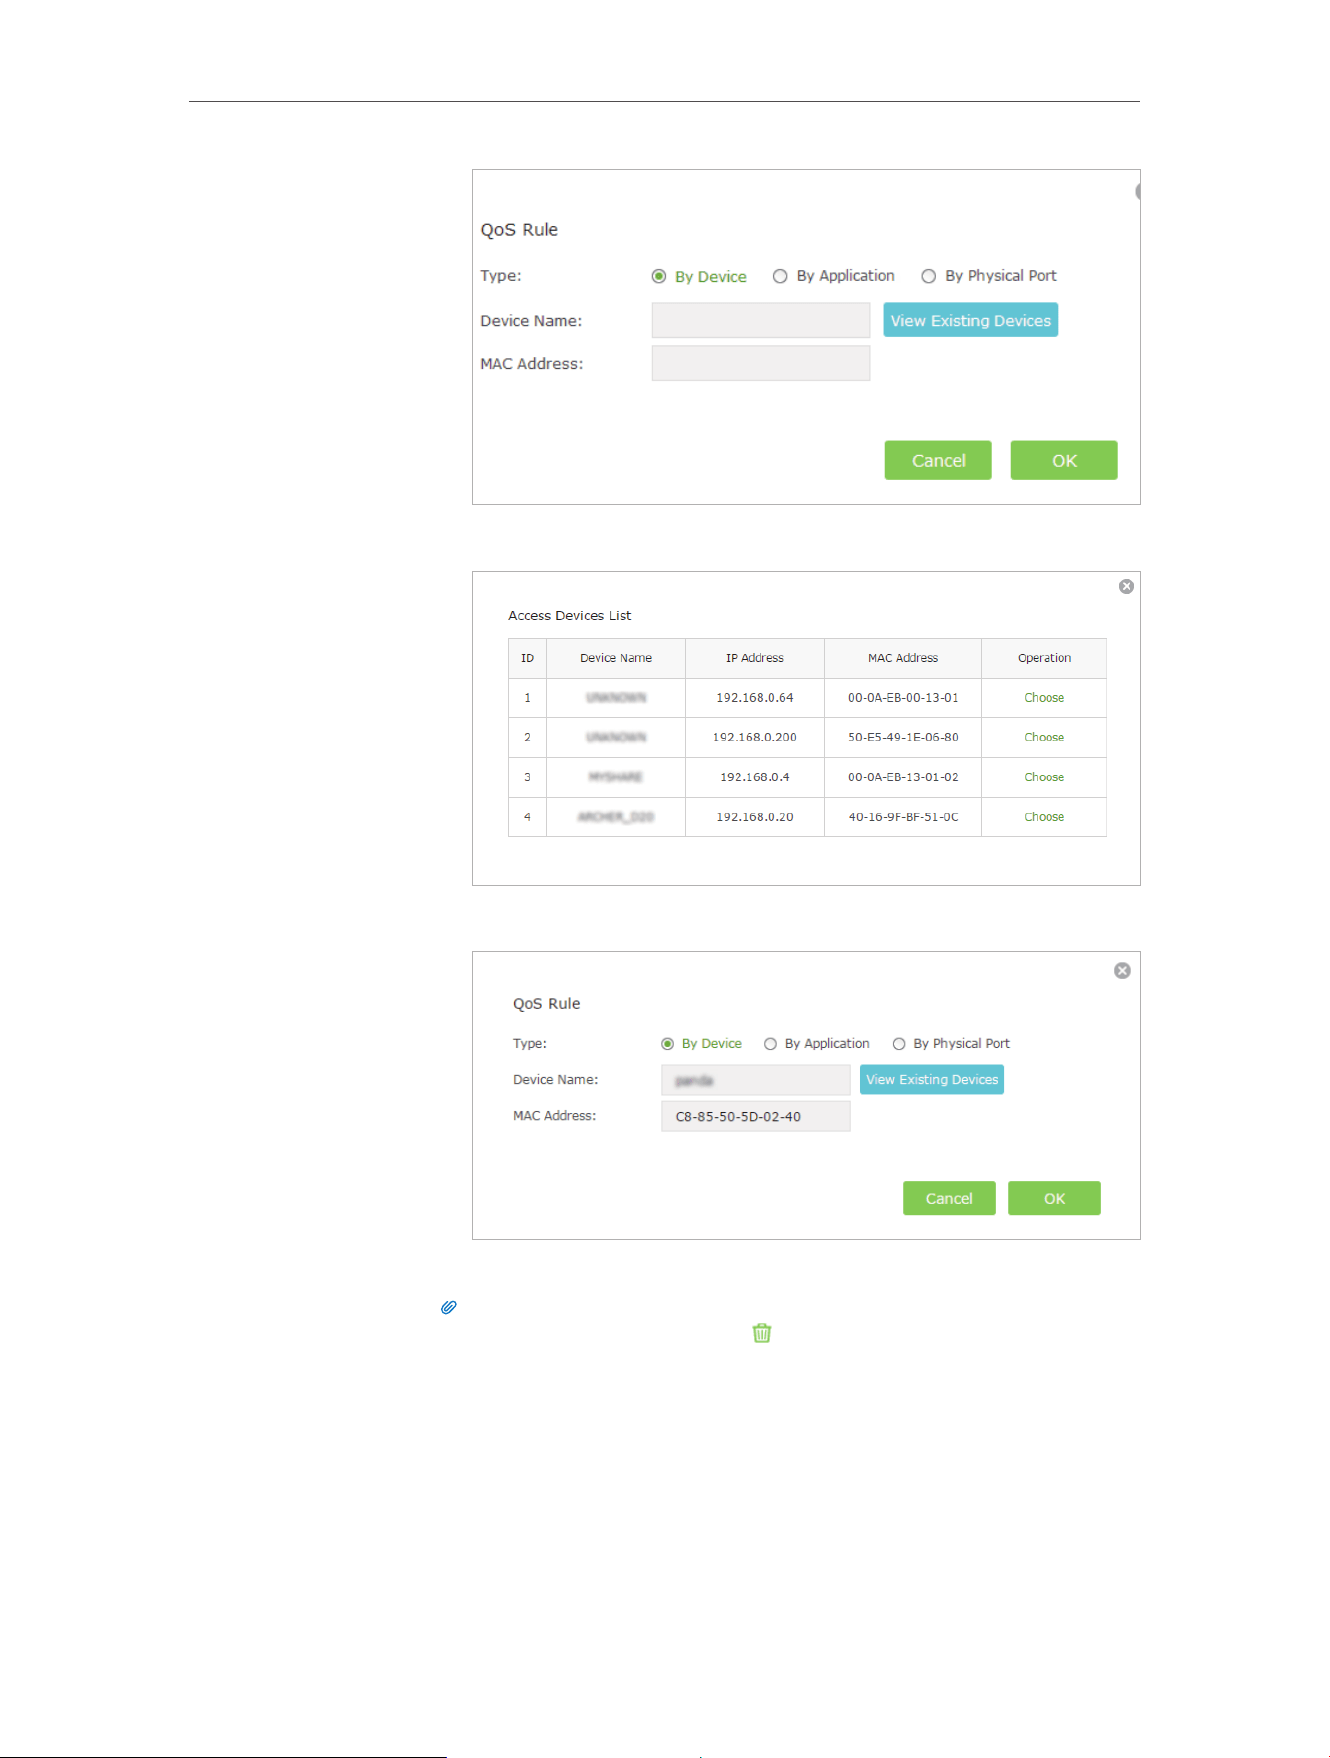This screenshot has height=1758, width=1330.
Task: Click the green trash bin icon
Action: point(762,1333)
